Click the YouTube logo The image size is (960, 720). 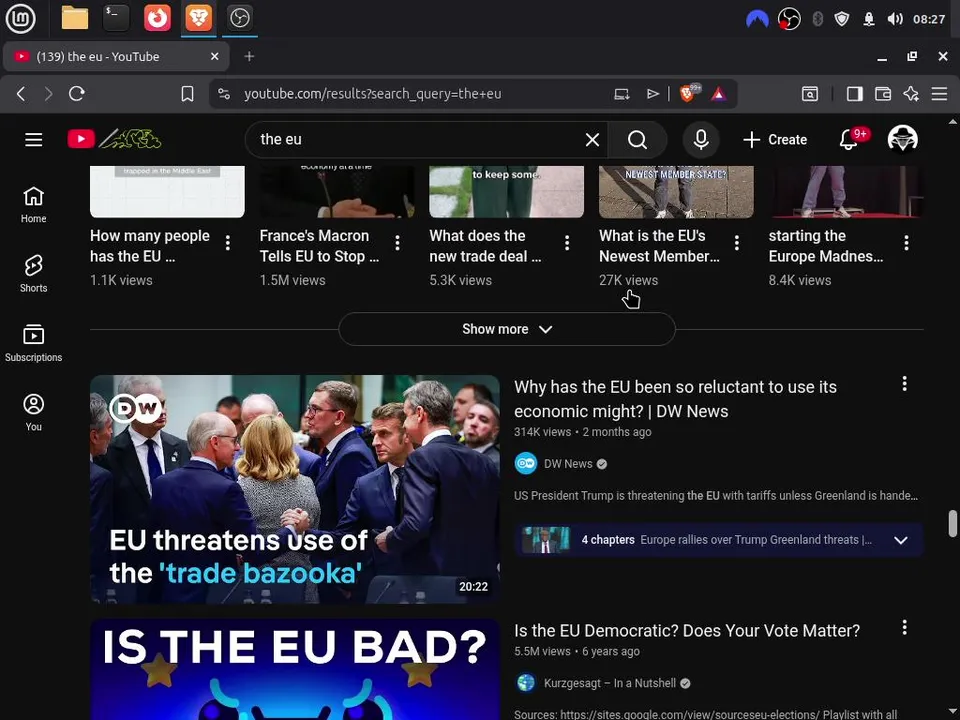114,140
